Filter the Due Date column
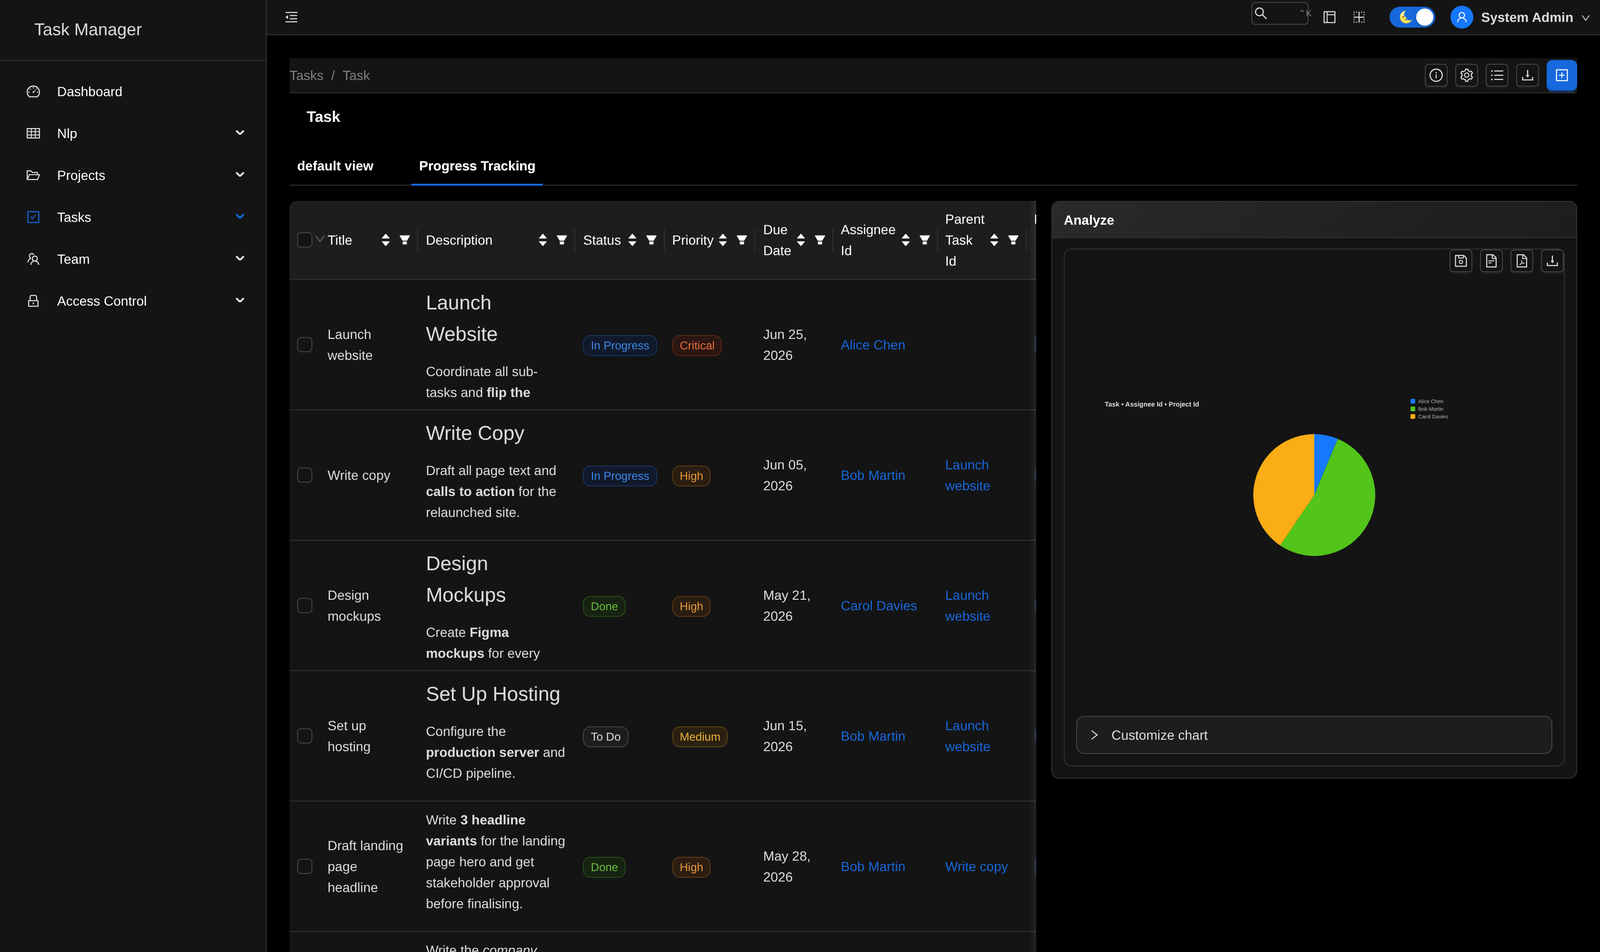1600x952 pixels. pyautogui.click(x=820, y=240)
